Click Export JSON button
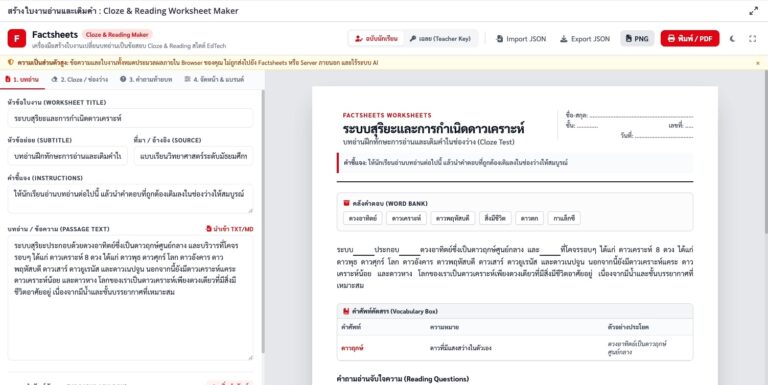 click(585, 39)
